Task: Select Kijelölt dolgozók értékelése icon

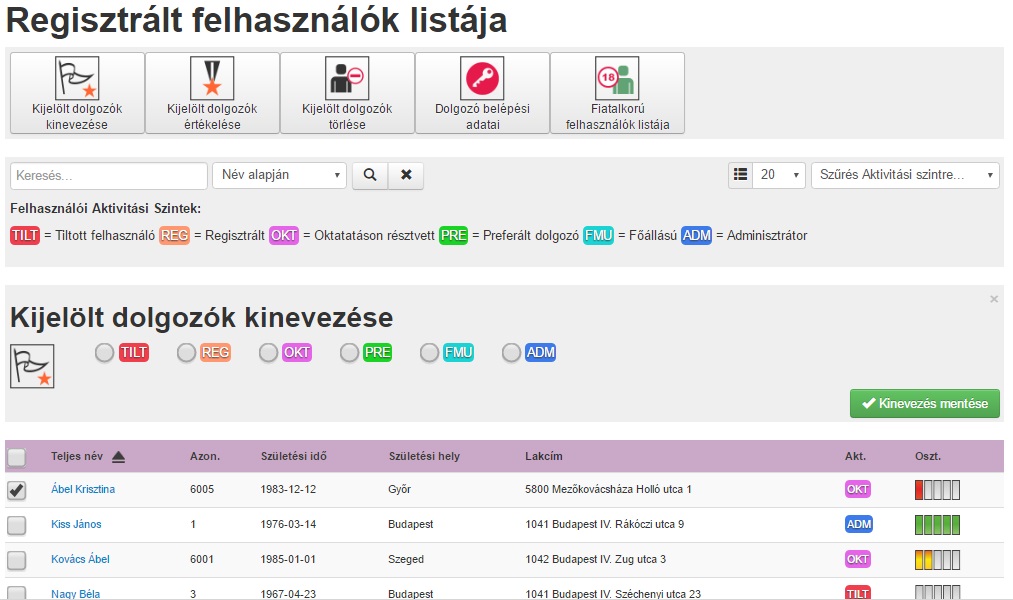Action: tap(211, 92)
